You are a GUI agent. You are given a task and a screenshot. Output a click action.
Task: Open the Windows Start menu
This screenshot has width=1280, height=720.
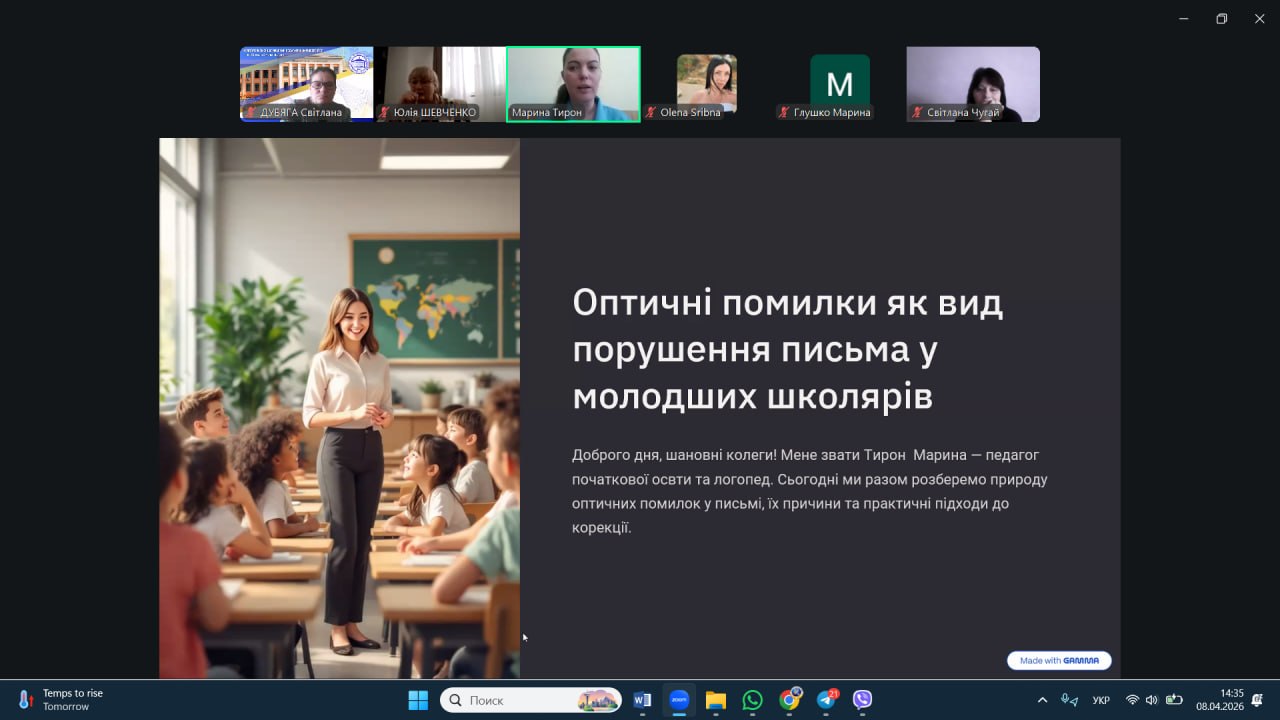[418, 700]
